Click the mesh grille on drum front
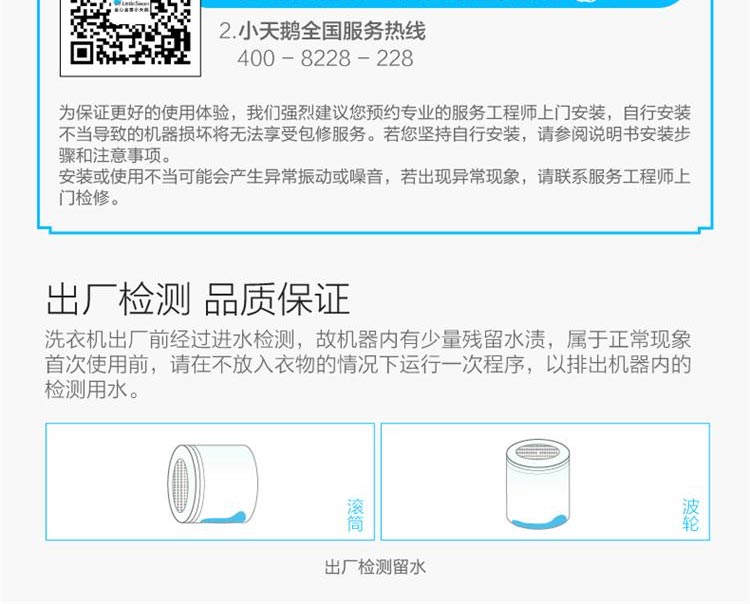 click(x=180, y=484)
